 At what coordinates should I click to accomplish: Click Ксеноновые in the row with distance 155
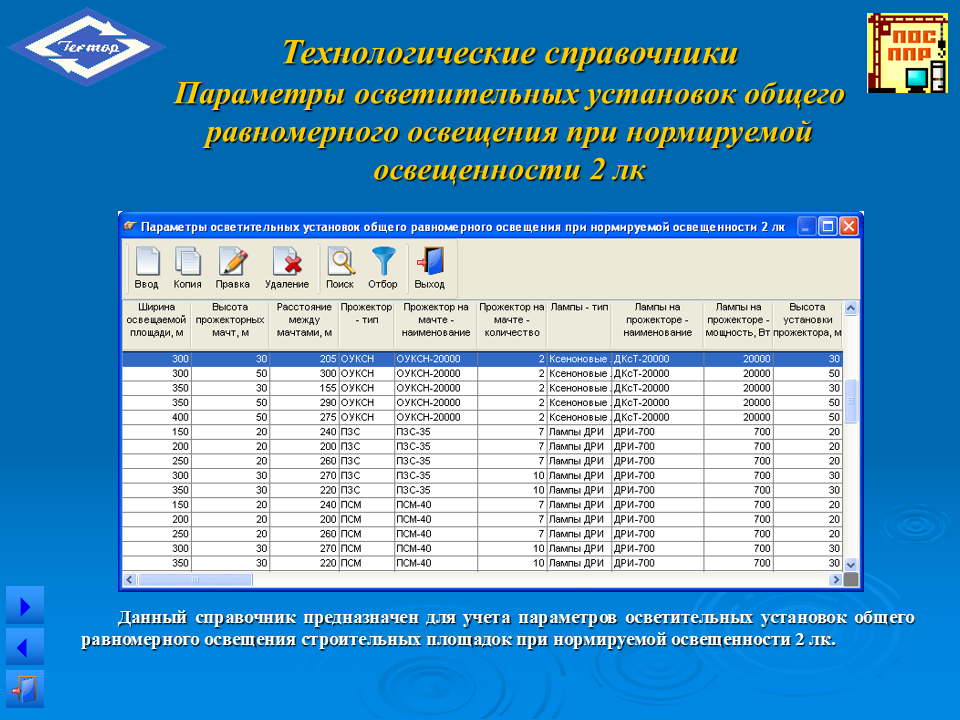point(579,388)
